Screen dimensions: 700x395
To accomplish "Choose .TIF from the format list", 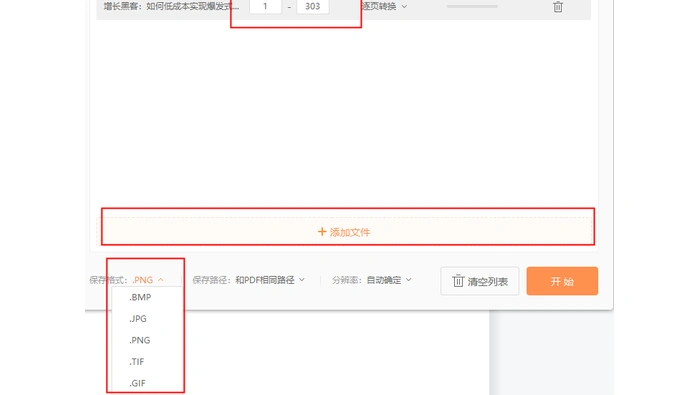I will (x=137, y=362).
